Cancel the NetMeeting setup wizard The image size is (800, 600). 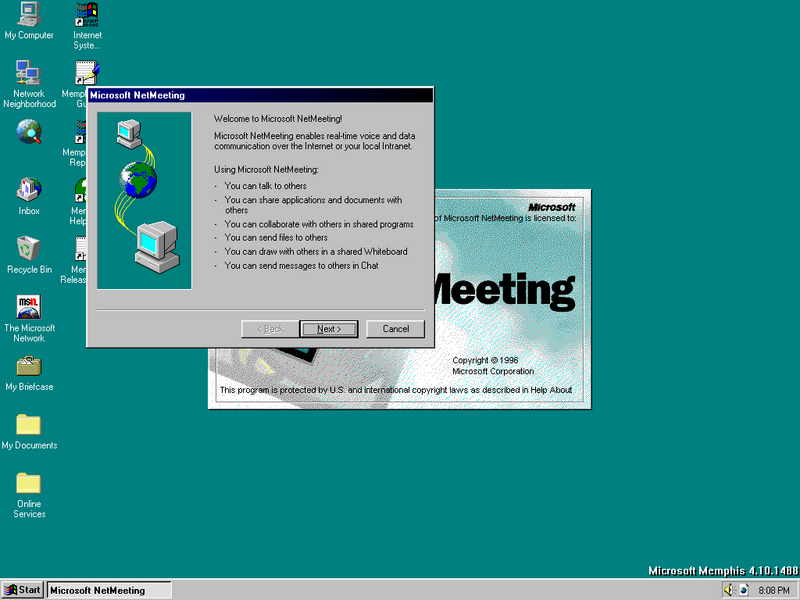click(x=395, y=329)
